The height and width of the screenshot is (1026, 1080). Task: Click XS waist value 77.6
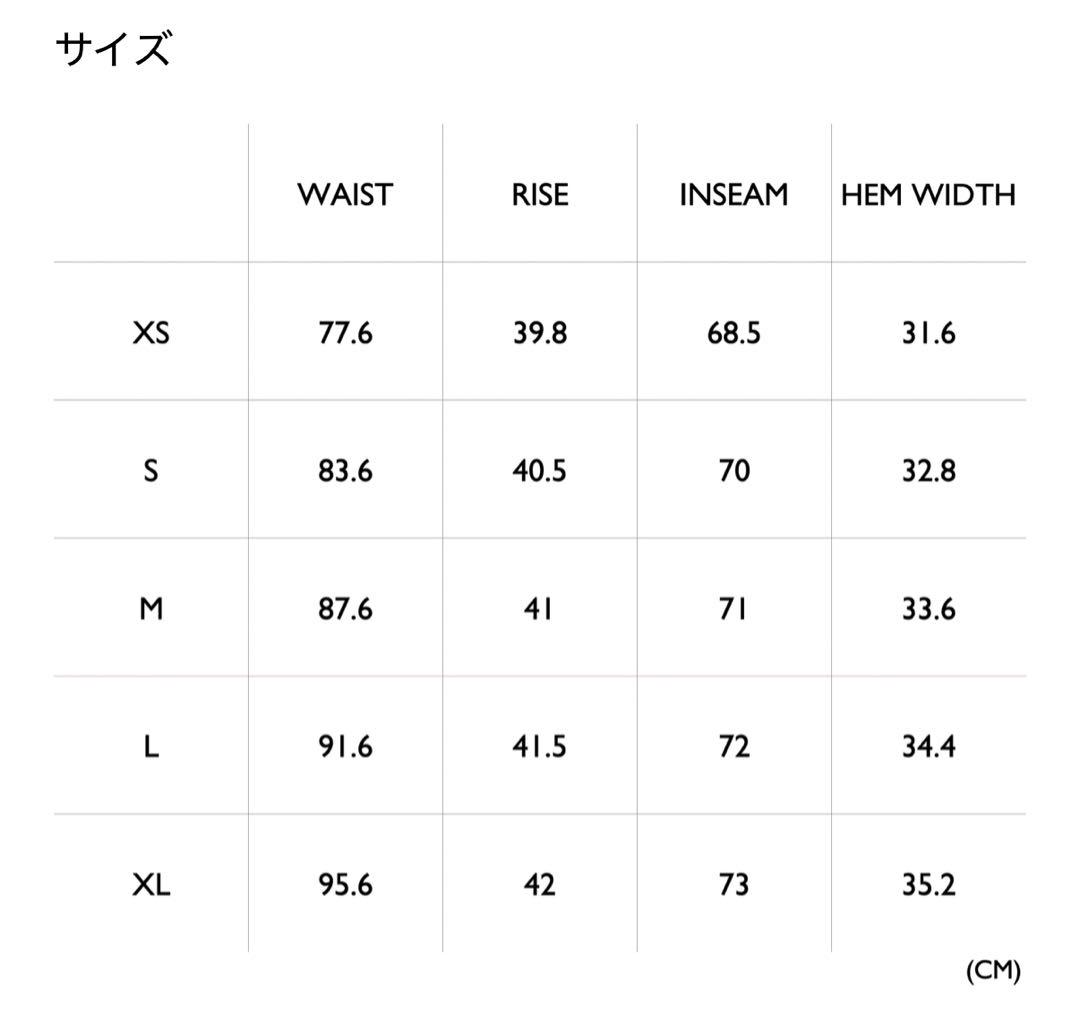click(x=346, y=333)
